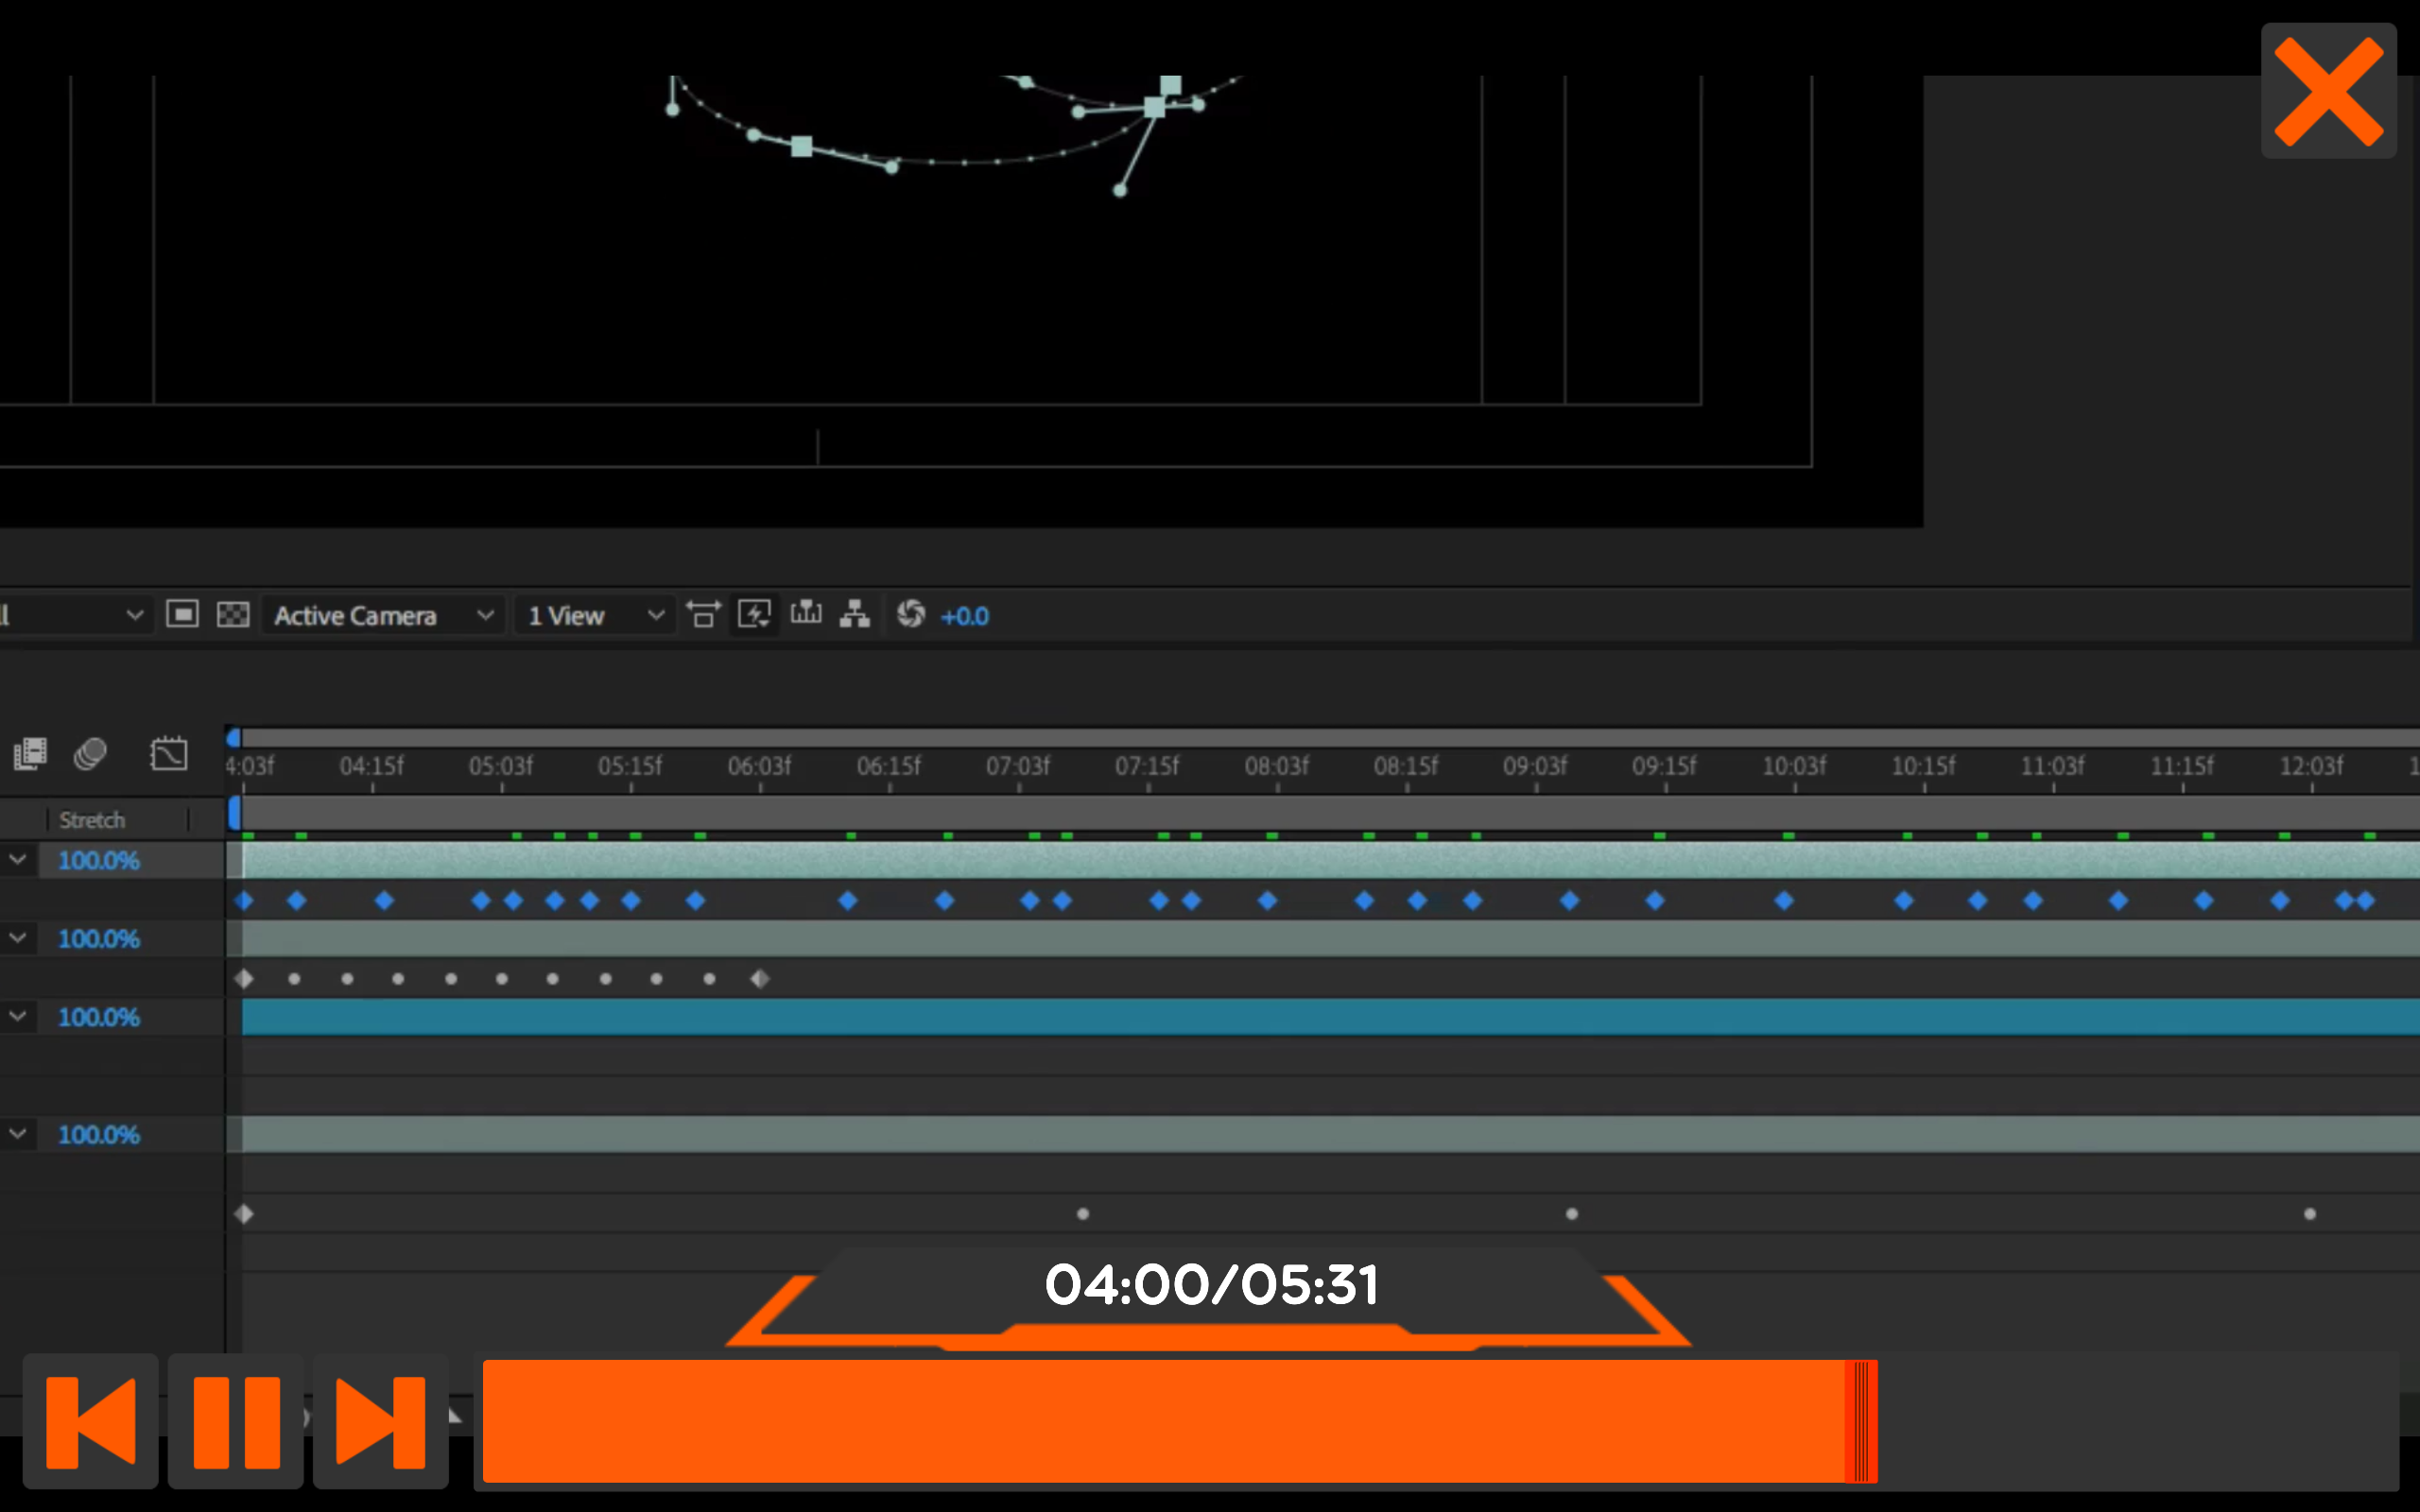
Task: Open the resolution dropdown chevron
Action: point(135,615)
